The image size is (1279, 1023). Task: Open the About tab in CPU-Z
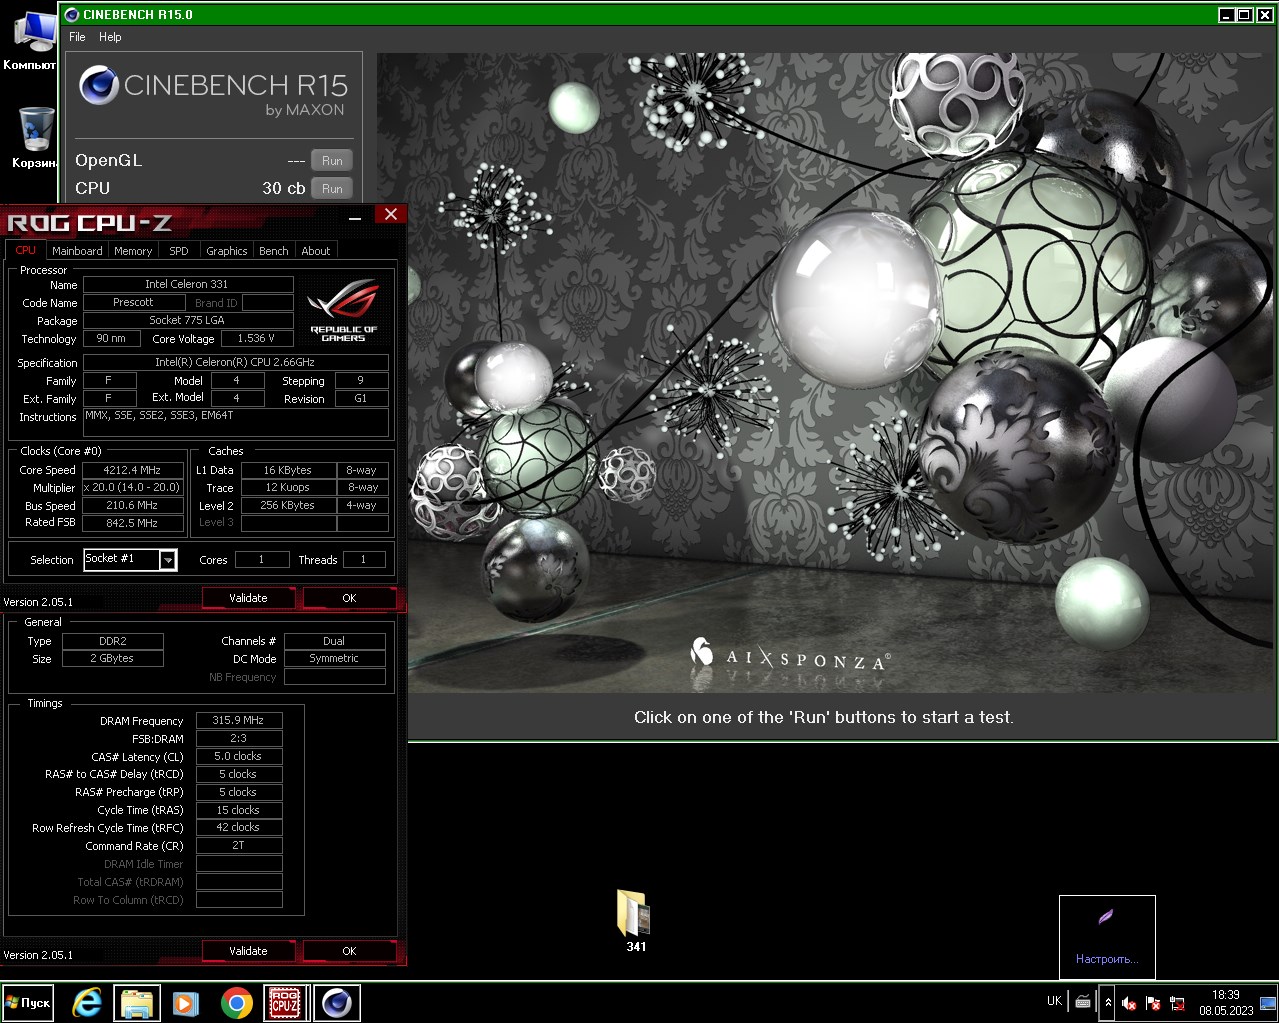[316, 251]
